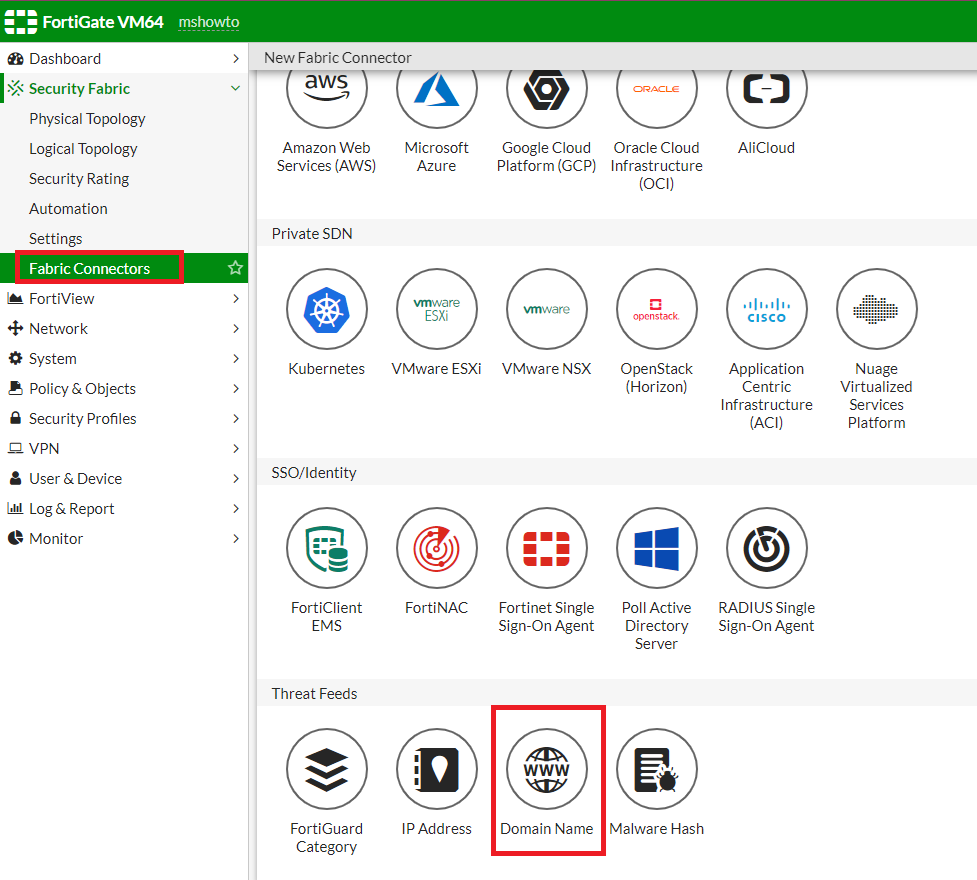Viewport: 977px width, 880px height.
Task: Favorite Fabric Connectors with the star icon
Action: tap(235, 268)
